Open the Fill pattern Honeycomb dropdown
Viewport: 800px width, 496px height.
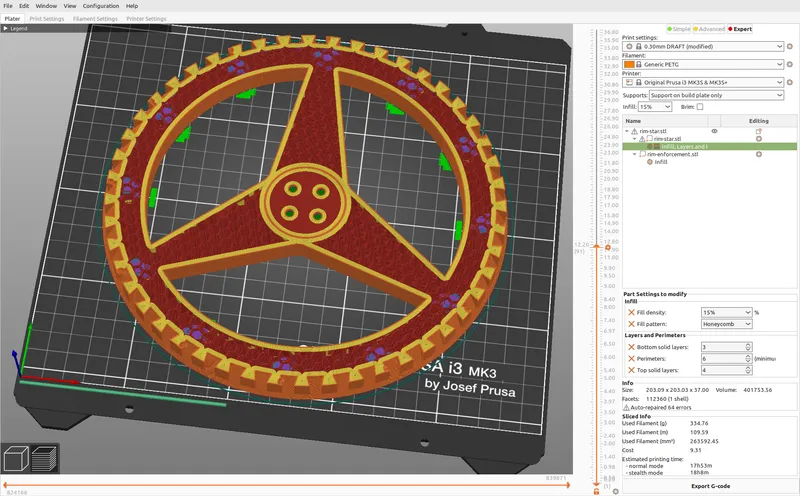click(726, 324)
